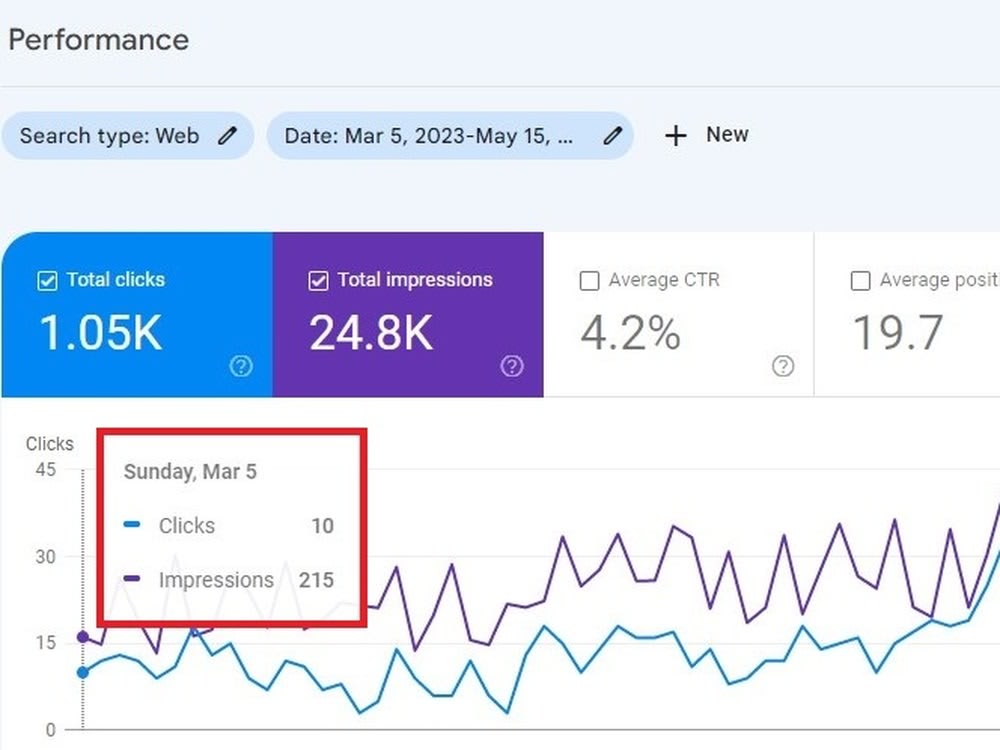
Task: Enable the Average CTR checkbox
Action: click(589, 281)
